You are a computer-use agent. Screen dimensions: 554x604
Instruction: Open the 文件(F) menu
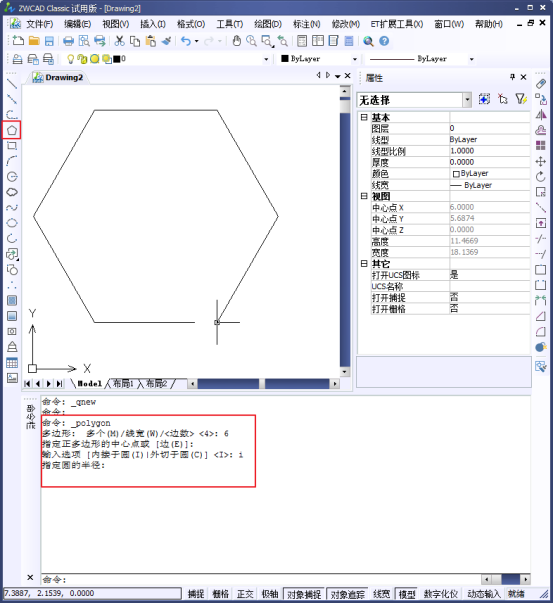coord(39,24)
